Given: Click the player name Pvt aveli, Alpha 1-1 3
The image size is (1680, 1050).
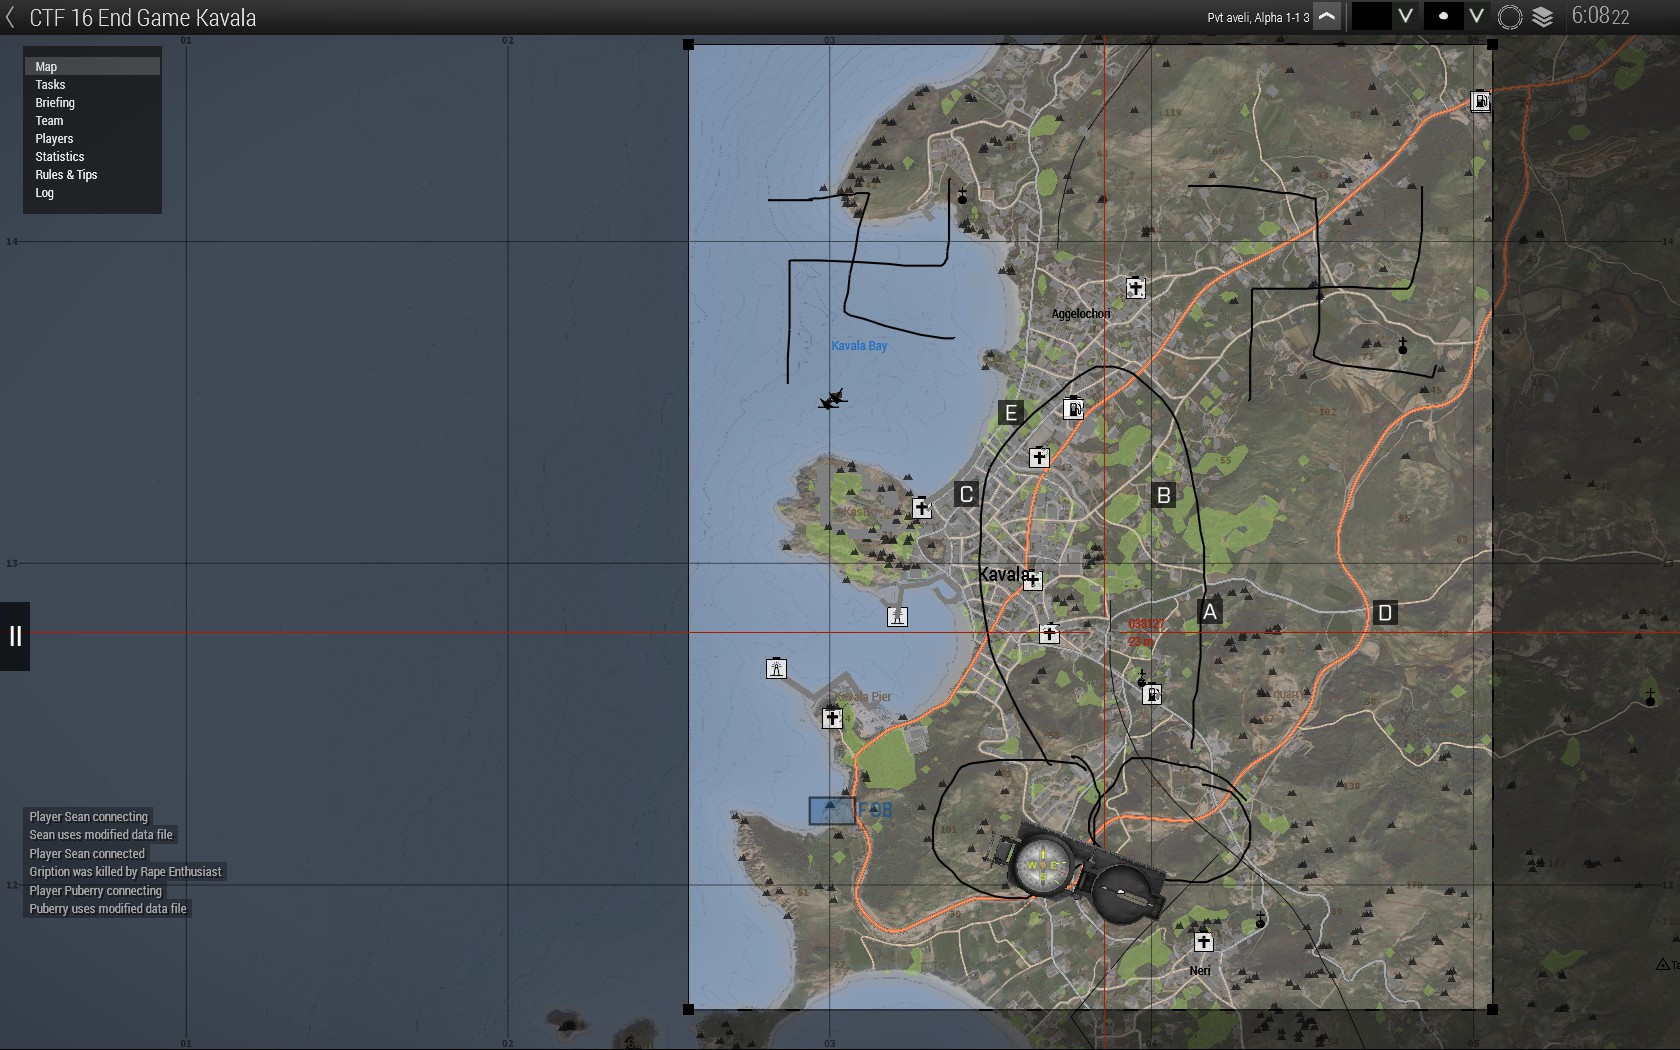Looking at the screenshot, I should 1258,17.
